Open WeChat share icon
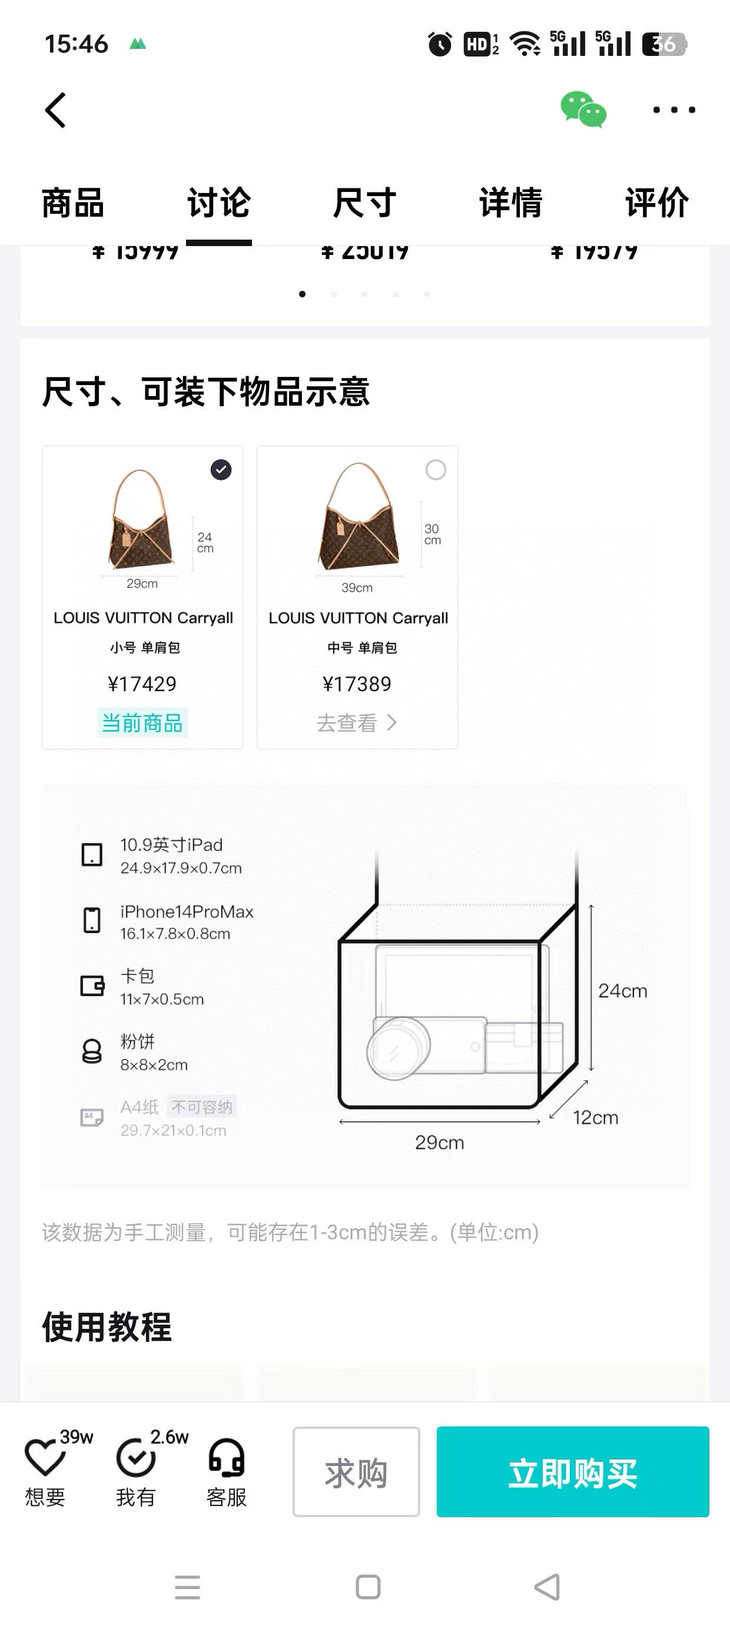The image size is (730, 1632). point(583,110)
